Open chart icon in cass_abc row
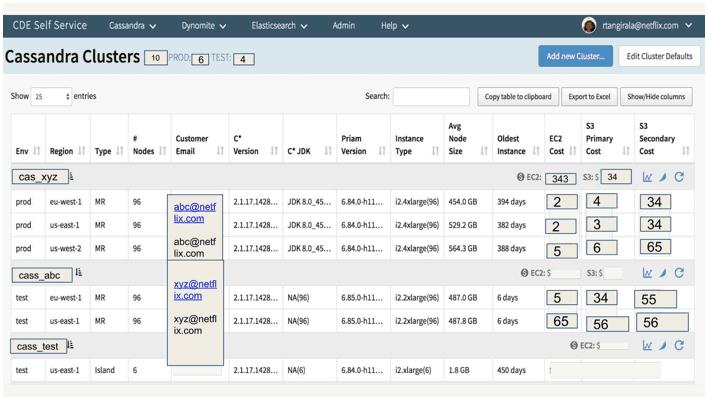This screenshot has width=707, height=402. [x=647, y=273]
